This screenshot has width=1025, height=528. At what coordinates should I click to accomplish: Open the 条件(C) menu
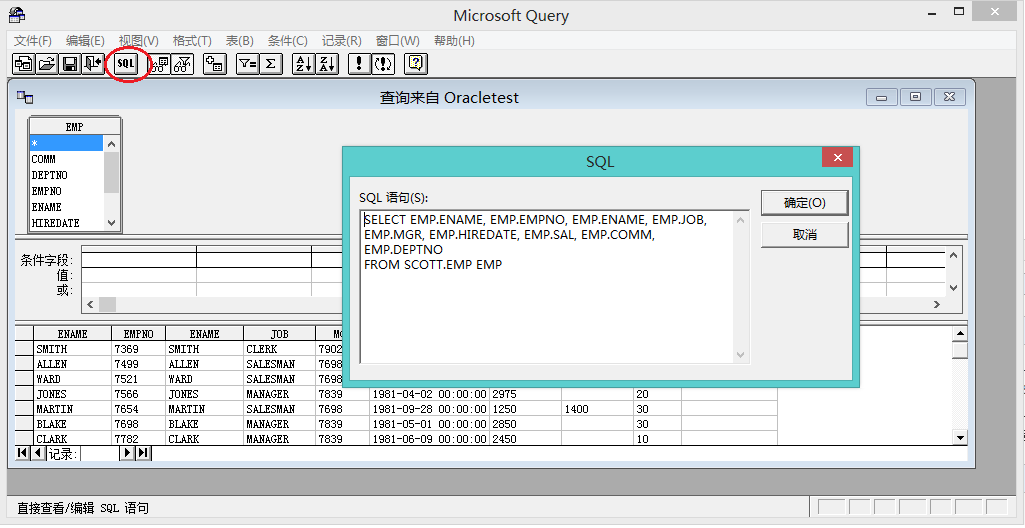tap(288, 41)
